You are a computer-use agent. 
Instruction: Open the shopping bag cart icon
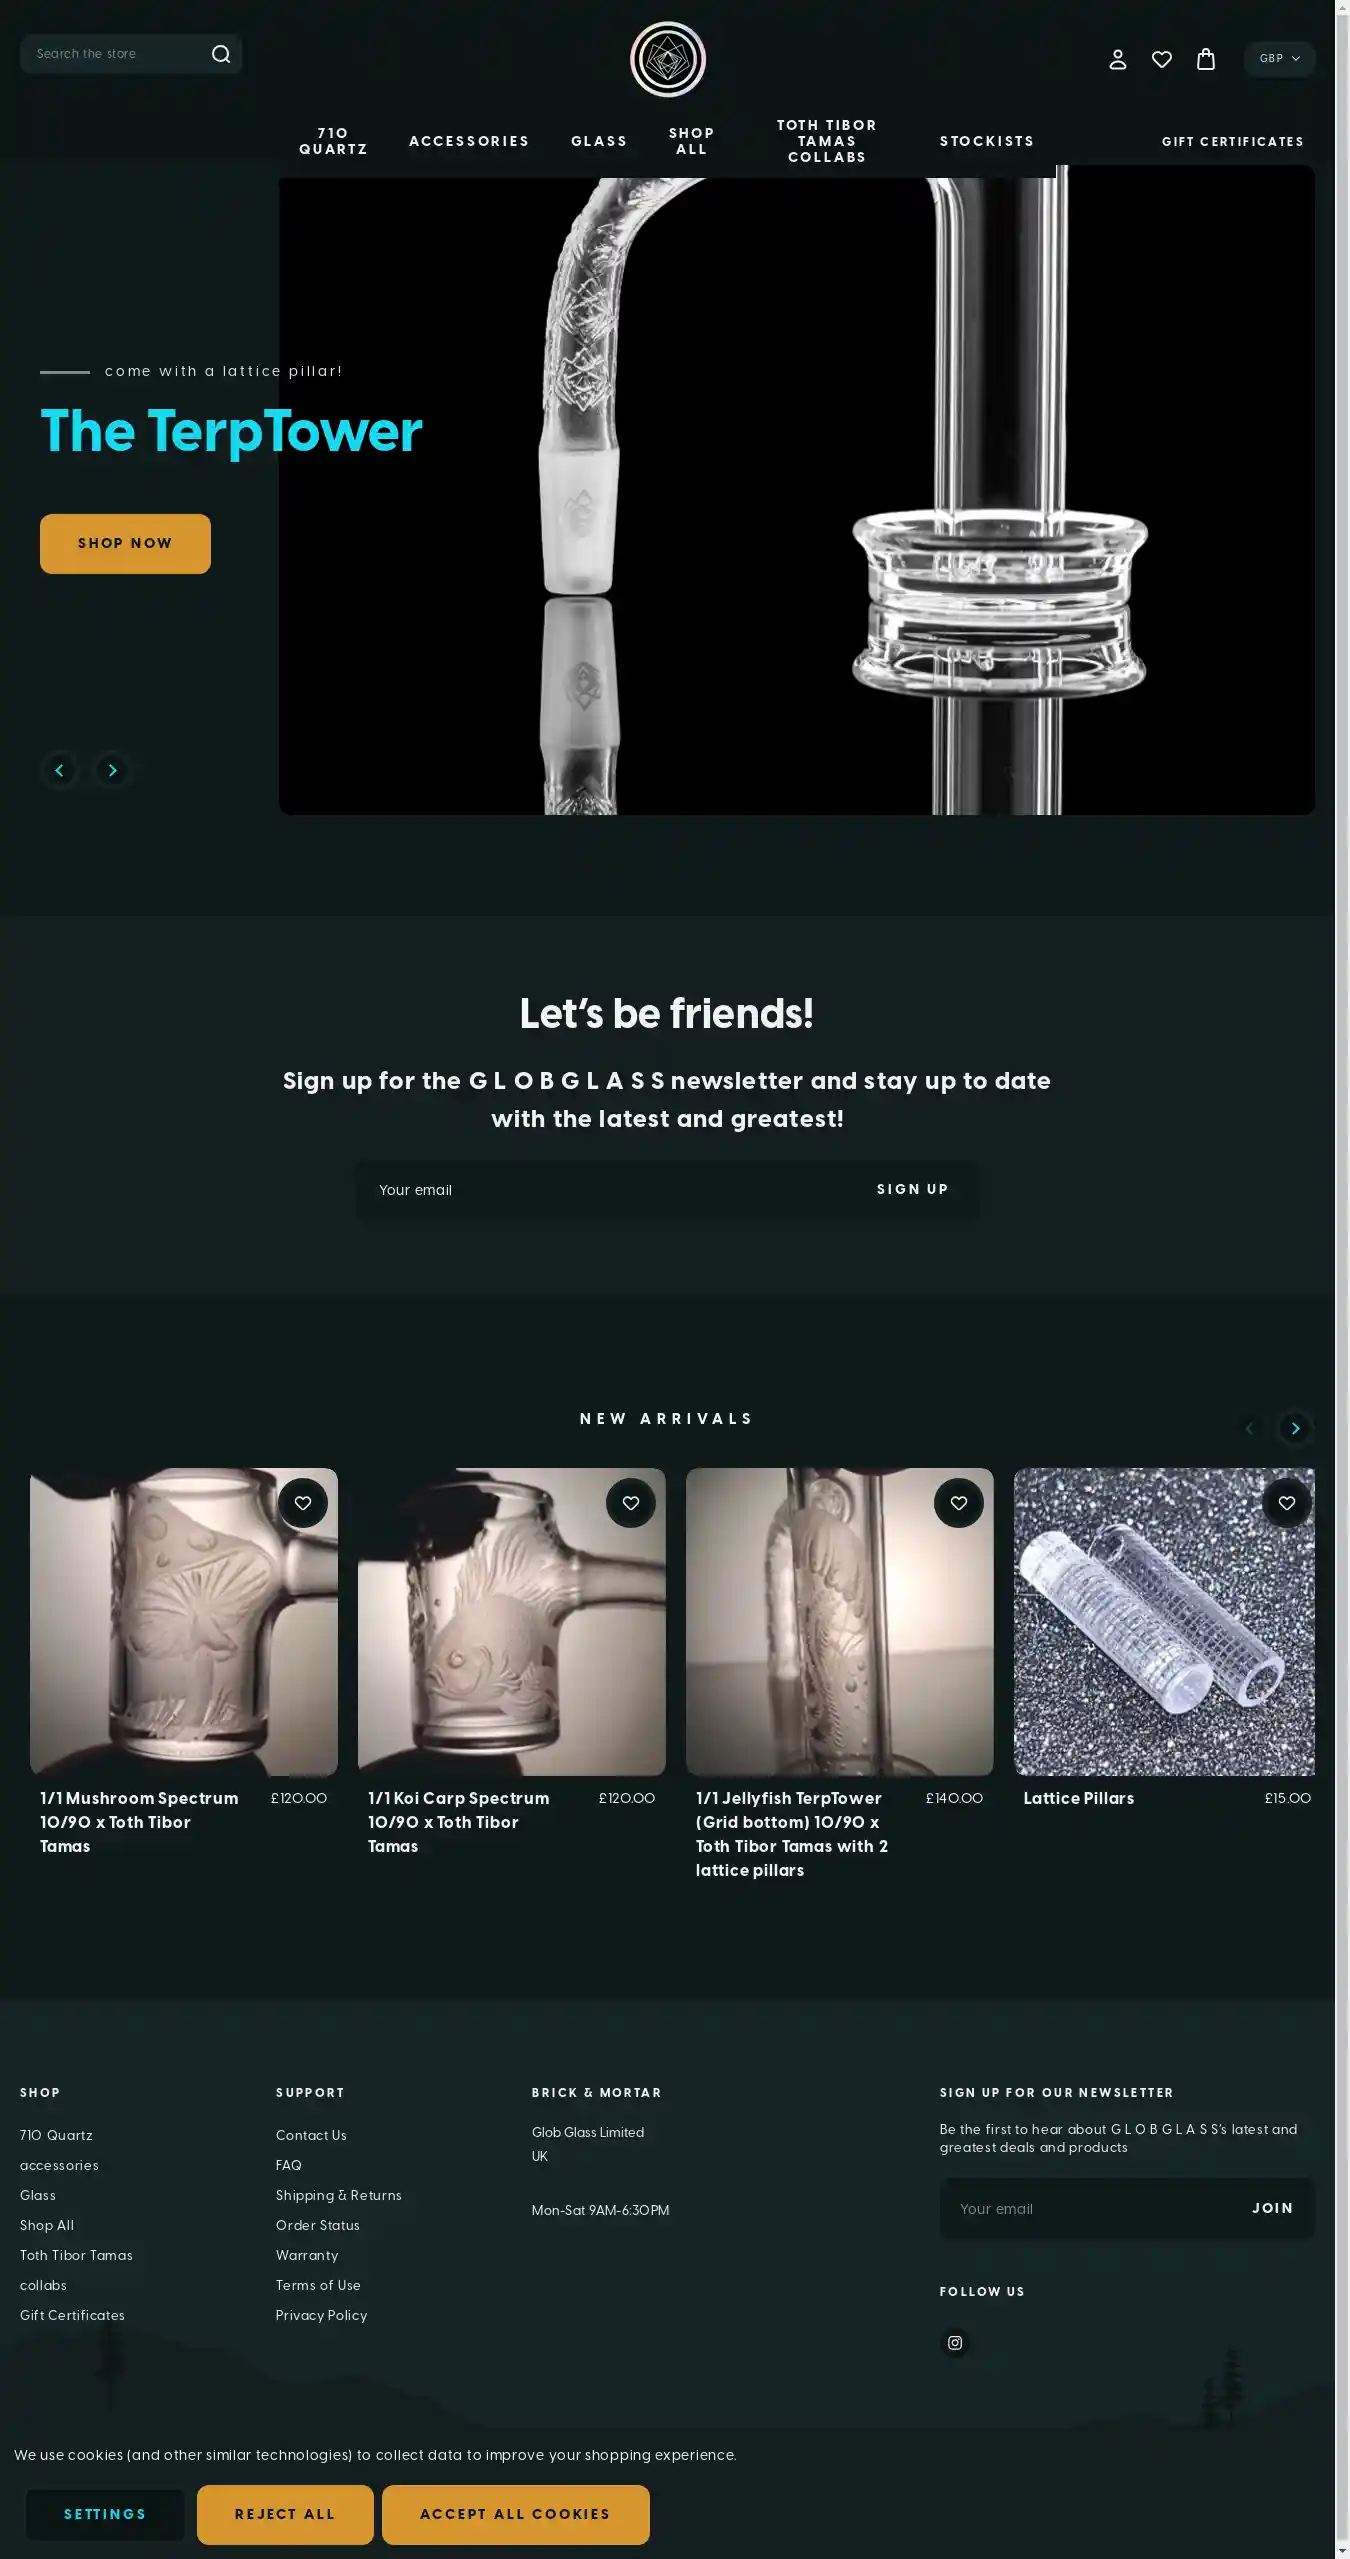[1206, 60]
